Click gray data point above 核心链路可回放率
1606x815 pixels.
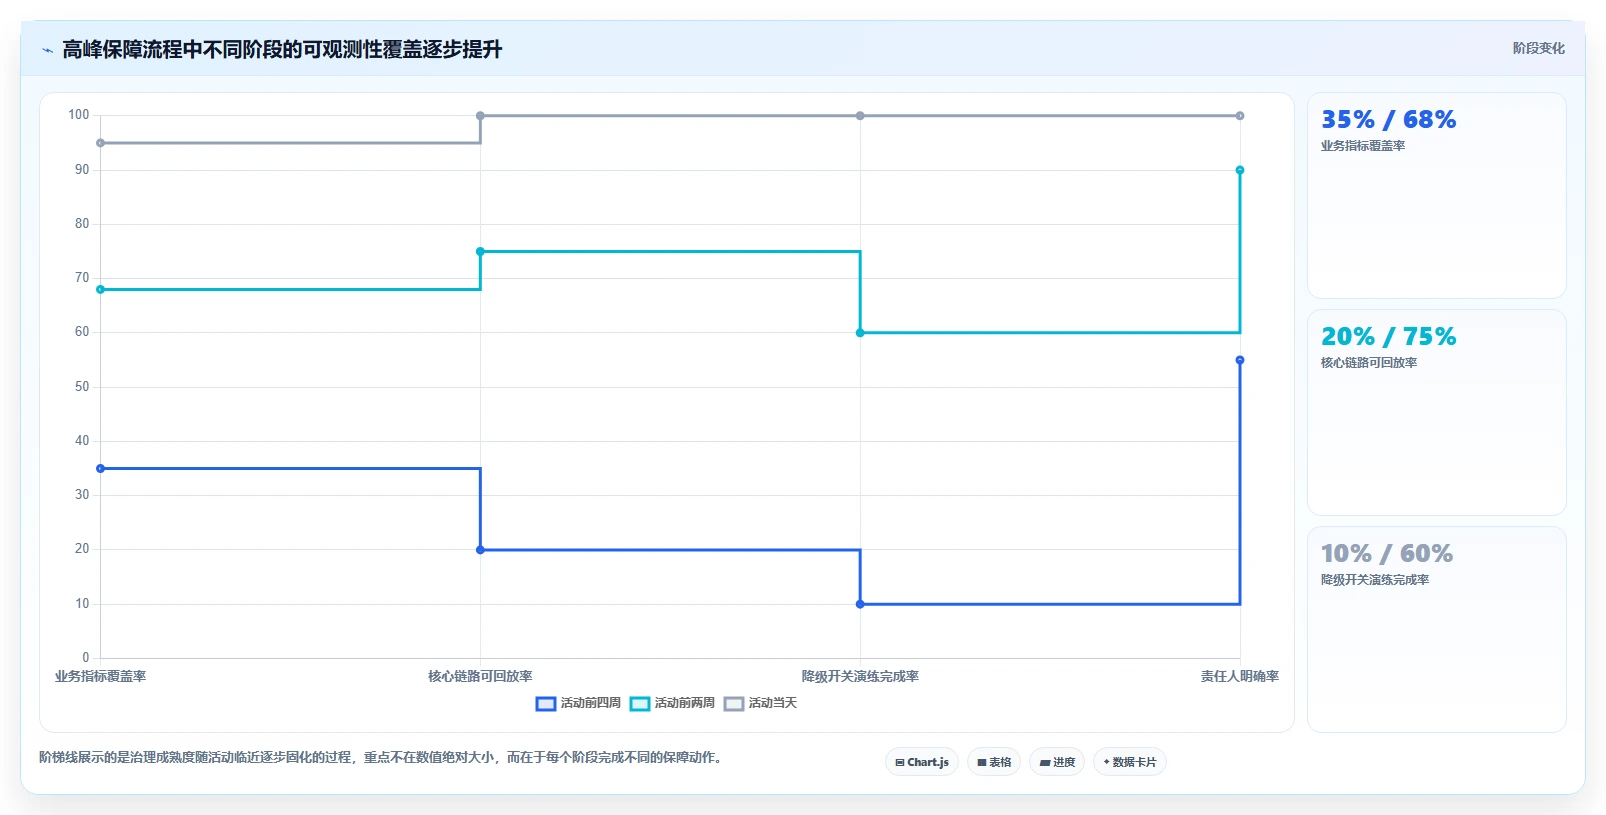coord(480,116)
